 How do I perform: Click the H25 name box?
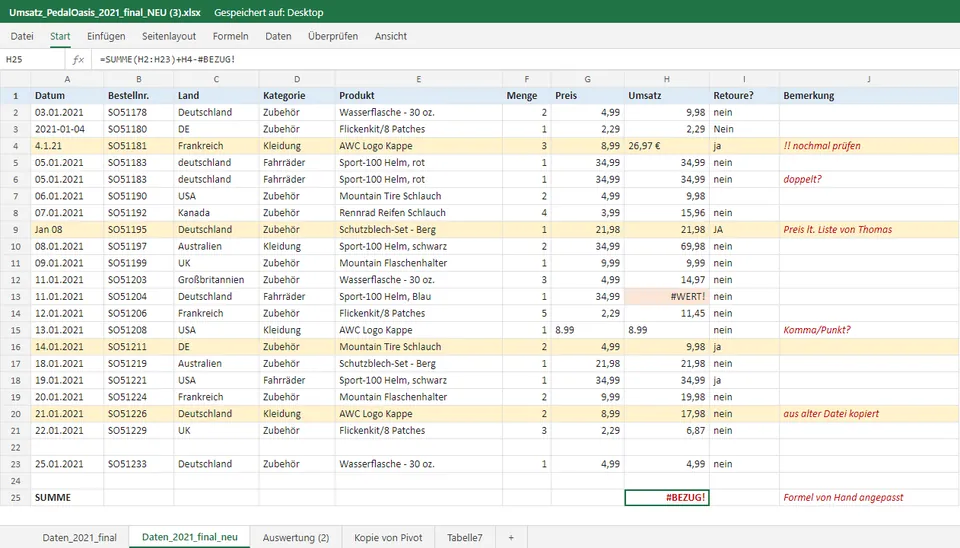pyautogui.click(x=32, y=59)
